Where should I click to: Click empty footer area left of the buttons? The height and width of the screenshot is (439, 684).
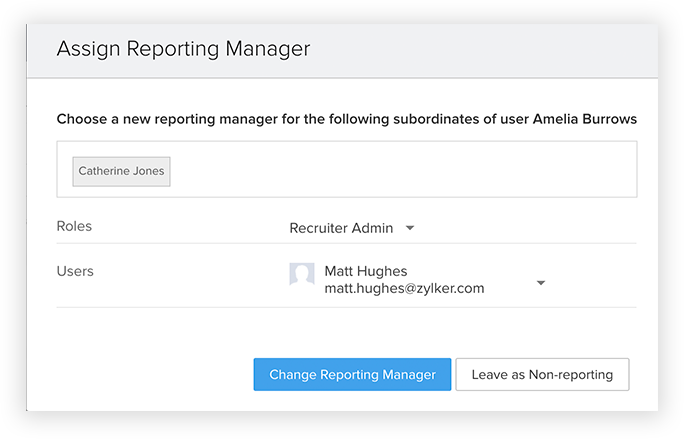pyautogui.click(x=140, y=375)
